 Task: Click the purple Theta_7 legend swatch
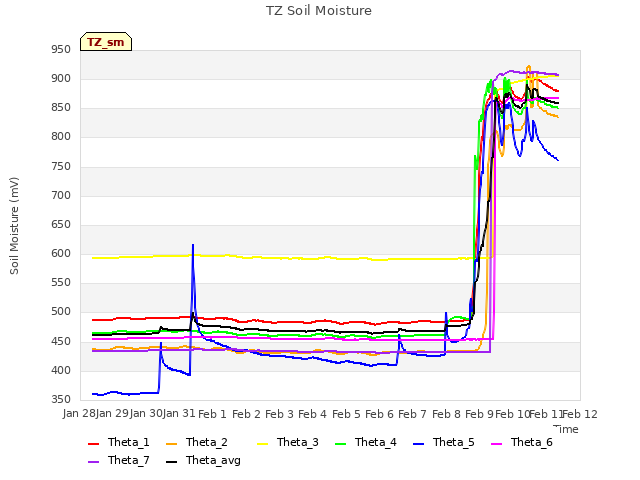(93, 462)
